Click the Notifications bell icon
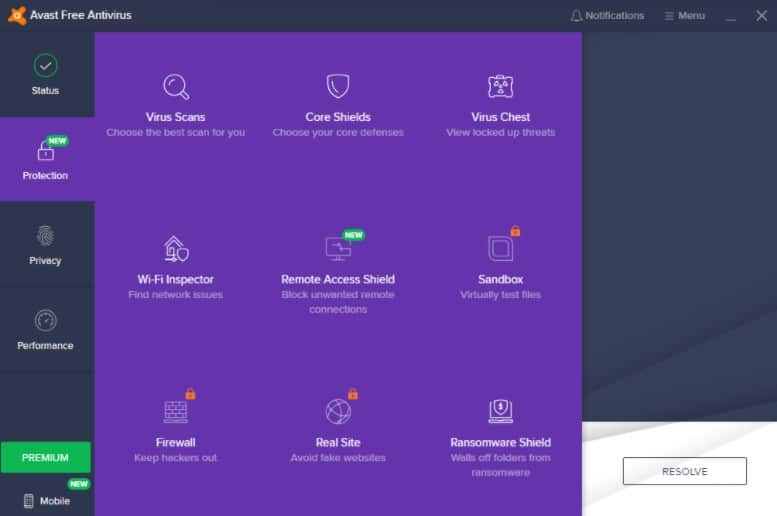This screenshot has height=516, width=777. pos(576,16)
